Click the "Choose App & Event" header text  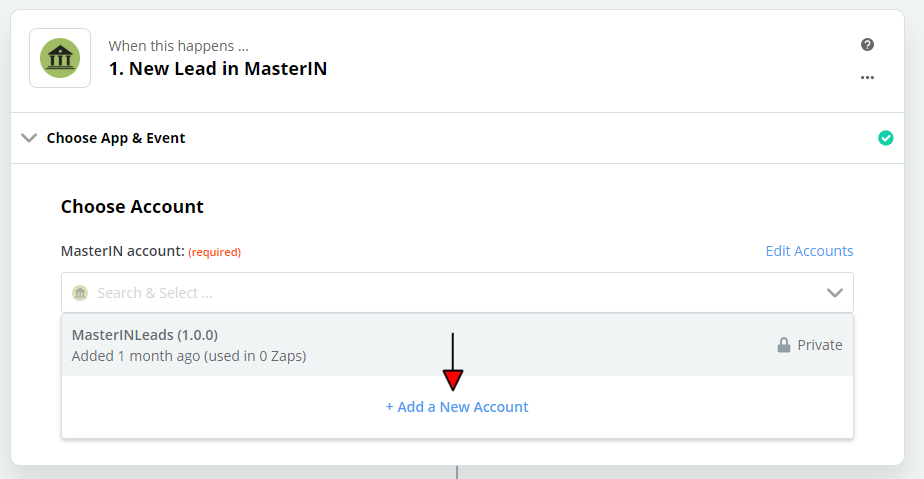116,138
